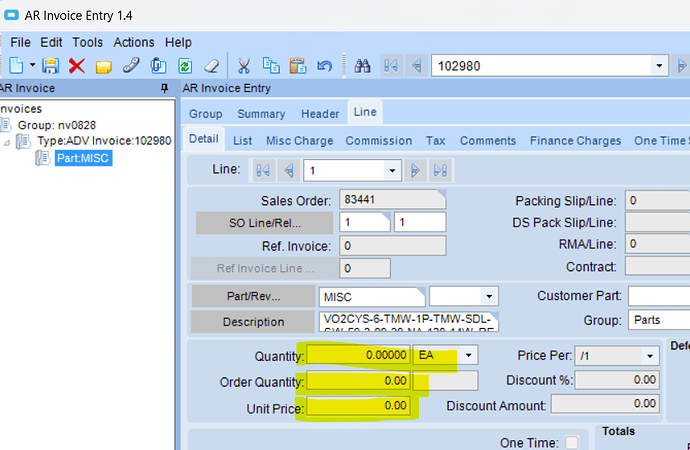
Task: Cut selection with scissors icon
Action: click(243, 66)
